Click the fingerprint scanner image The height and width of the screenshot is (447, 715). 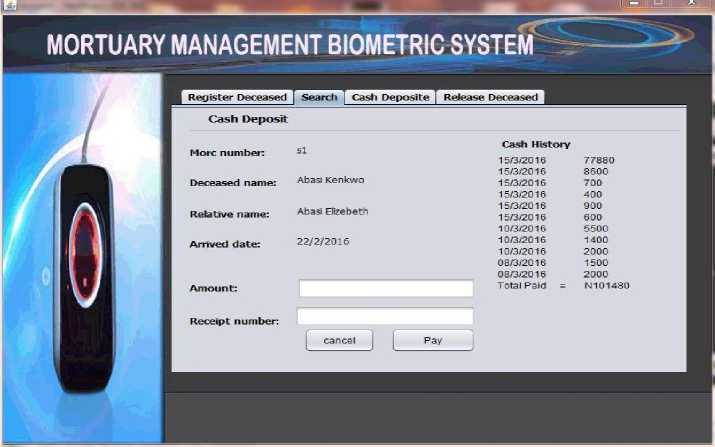85,278
